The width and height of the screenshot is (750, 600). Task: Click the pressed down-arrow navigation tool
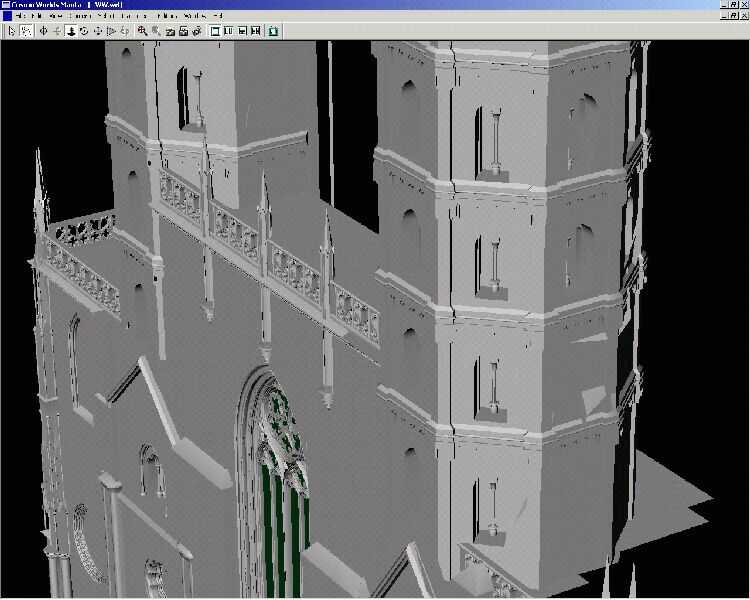[71, 31]
